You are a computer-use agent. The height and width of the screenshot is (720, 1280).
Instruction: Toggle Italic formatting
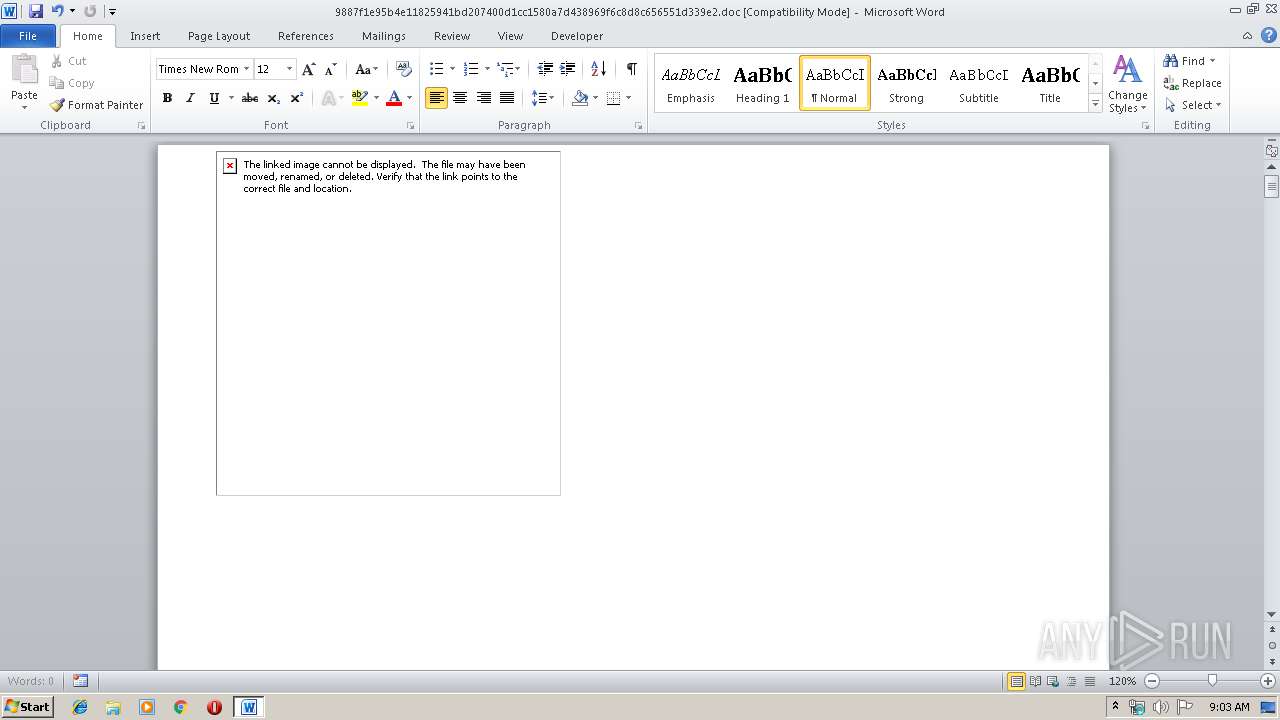190,98
